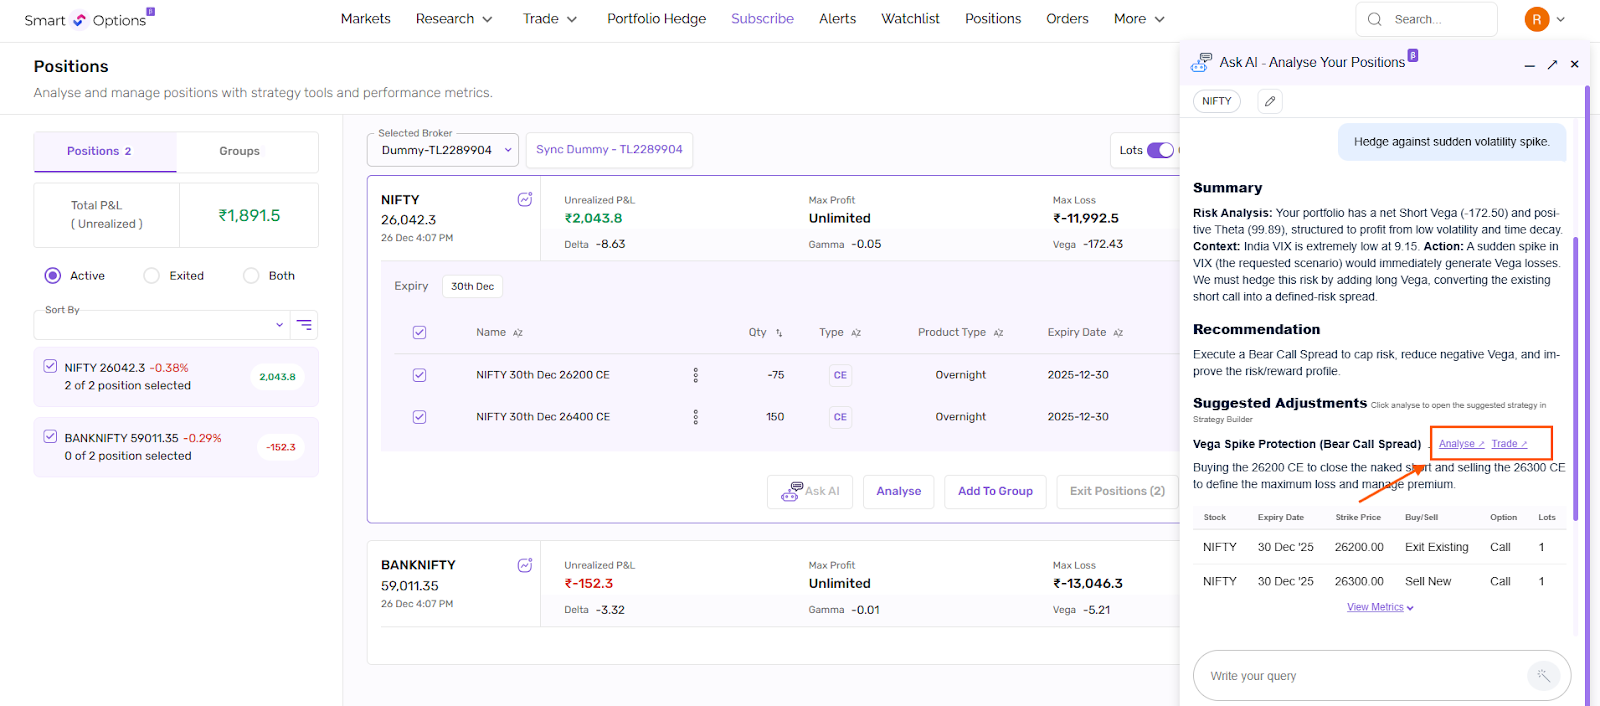Switch to the Groups tab
This screenshot has width=1600, height=706.
tap(239, 151)
